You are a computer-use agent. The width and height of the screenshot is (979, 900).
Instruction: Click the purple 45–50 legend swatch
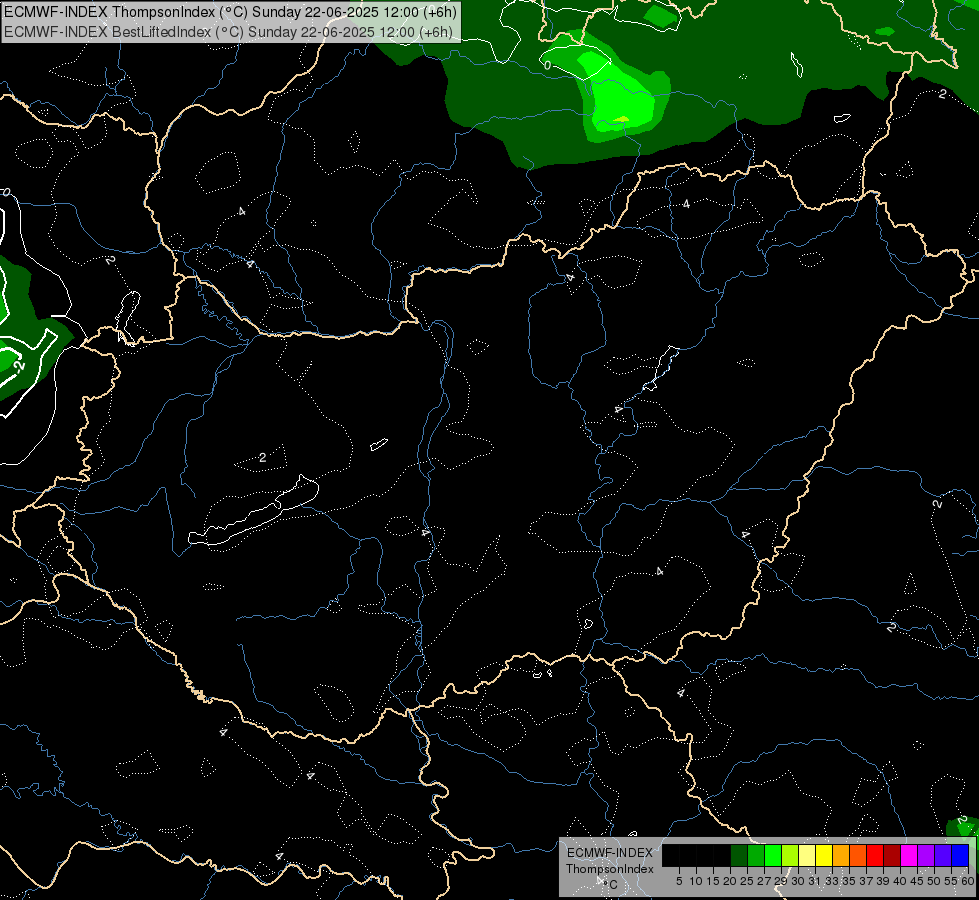pyautogui.click(x=926, y=856)
